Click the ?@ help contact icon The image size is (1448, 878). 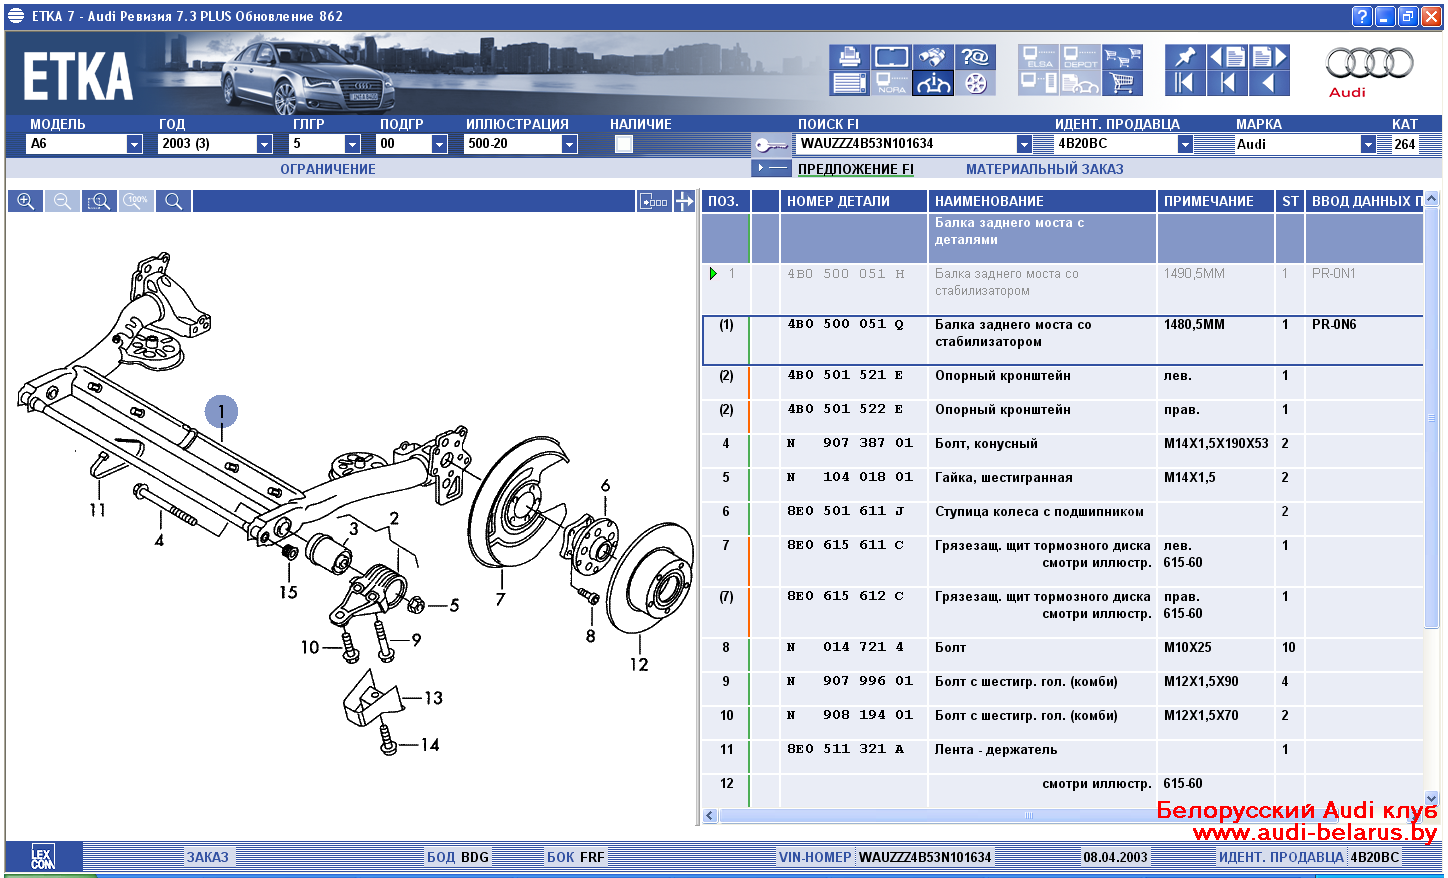(975, 57)
